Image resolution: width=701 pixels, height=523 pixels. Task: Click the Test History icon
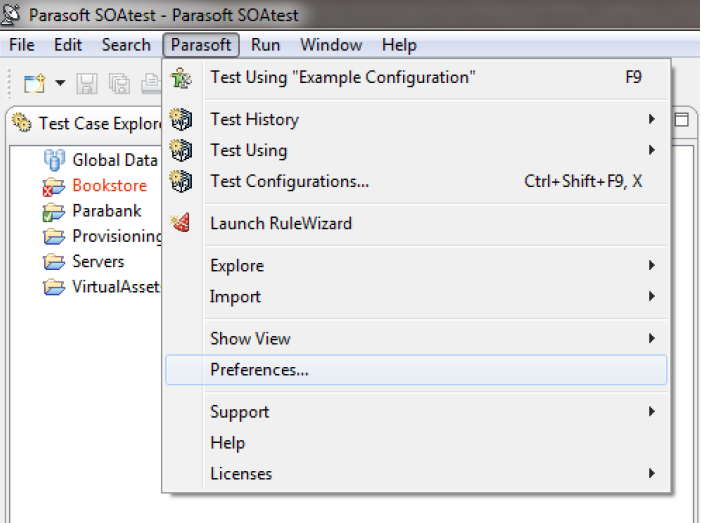(x=181, y=119)
